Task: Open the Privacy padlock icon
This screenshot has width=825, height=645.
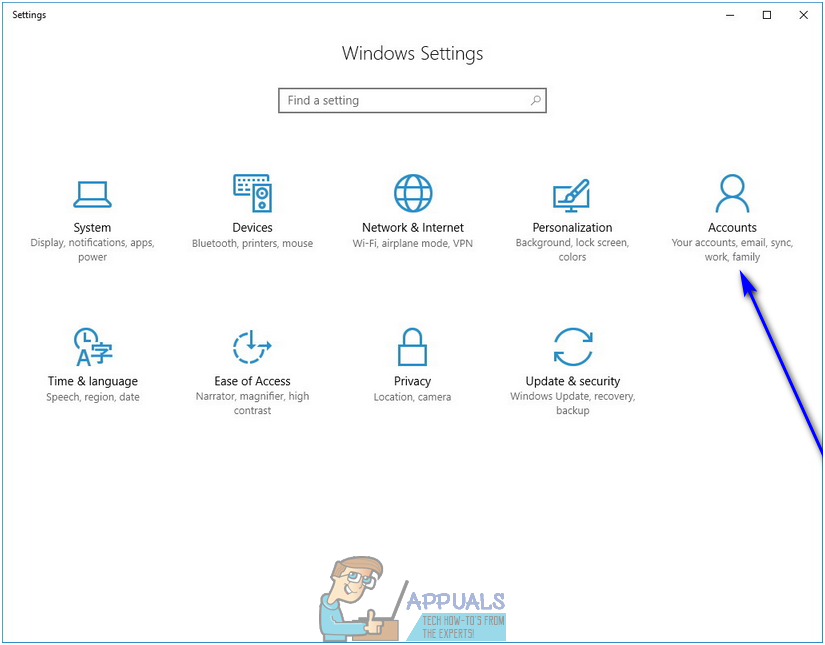Action: (x=412, y=347)
